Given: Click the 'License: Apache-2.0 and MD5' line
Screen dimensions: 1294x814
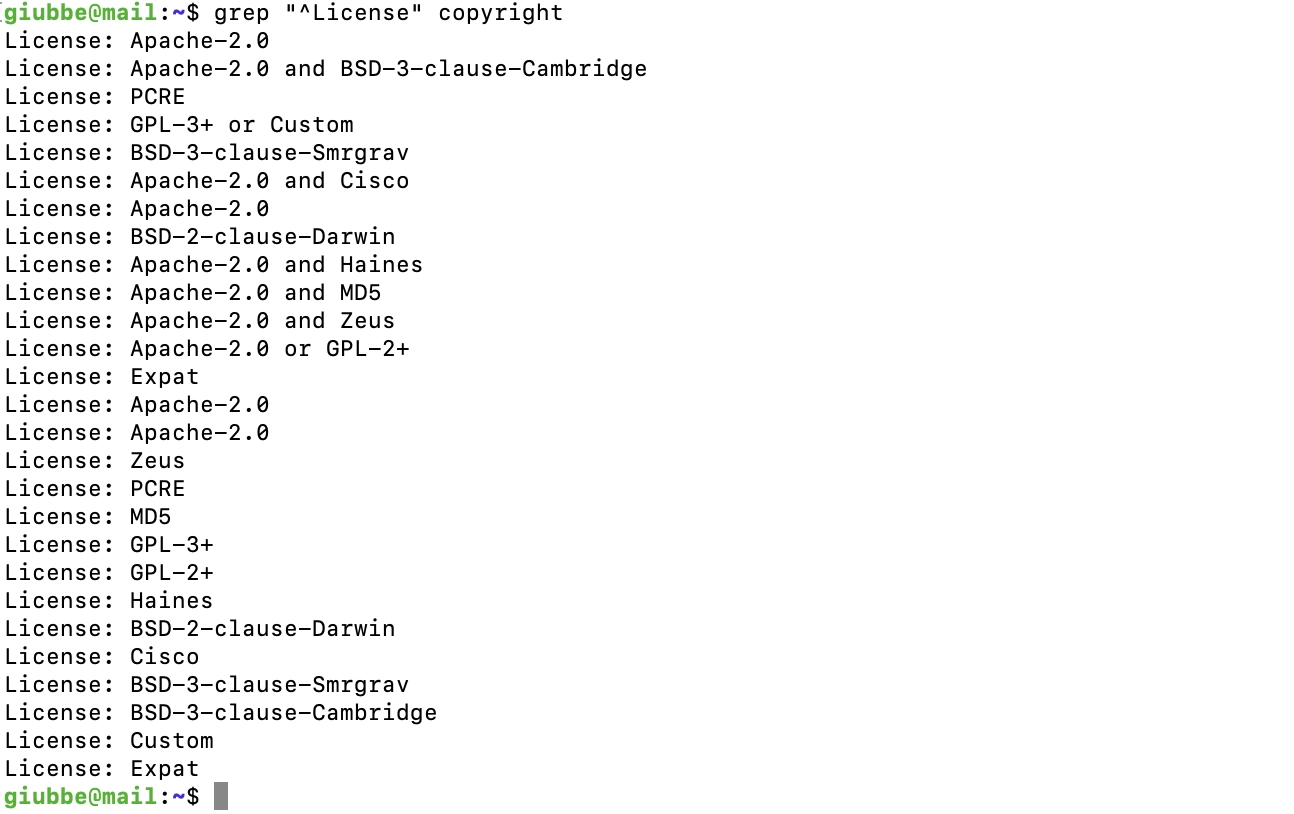Looking at the screenshot, I should tap(193, 293).
